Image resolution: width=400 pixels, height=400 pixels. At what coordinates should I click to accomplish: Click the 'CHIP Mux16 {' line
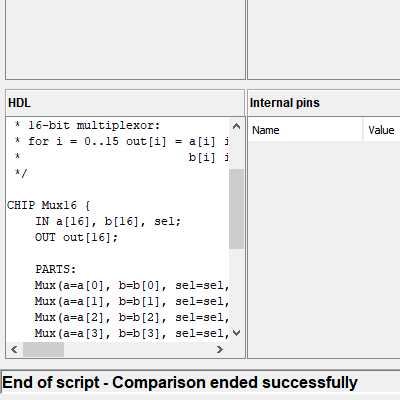point(49,205)
